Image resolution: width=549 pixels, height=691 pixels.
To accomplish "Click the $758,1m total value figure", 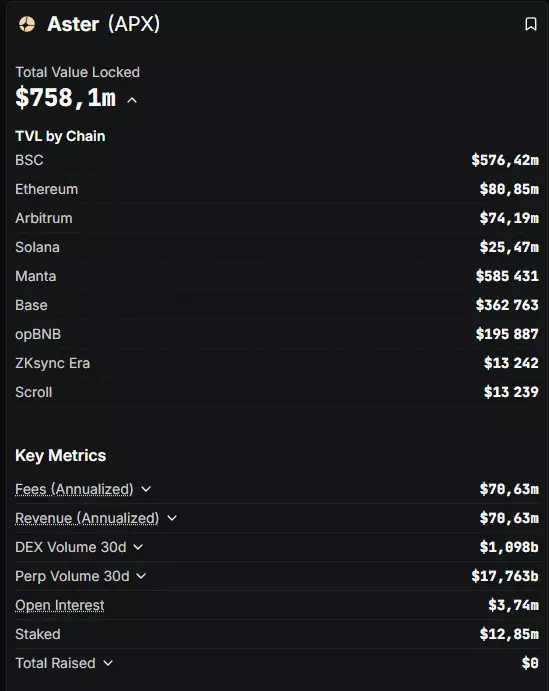I will click(x=66, y=98).
